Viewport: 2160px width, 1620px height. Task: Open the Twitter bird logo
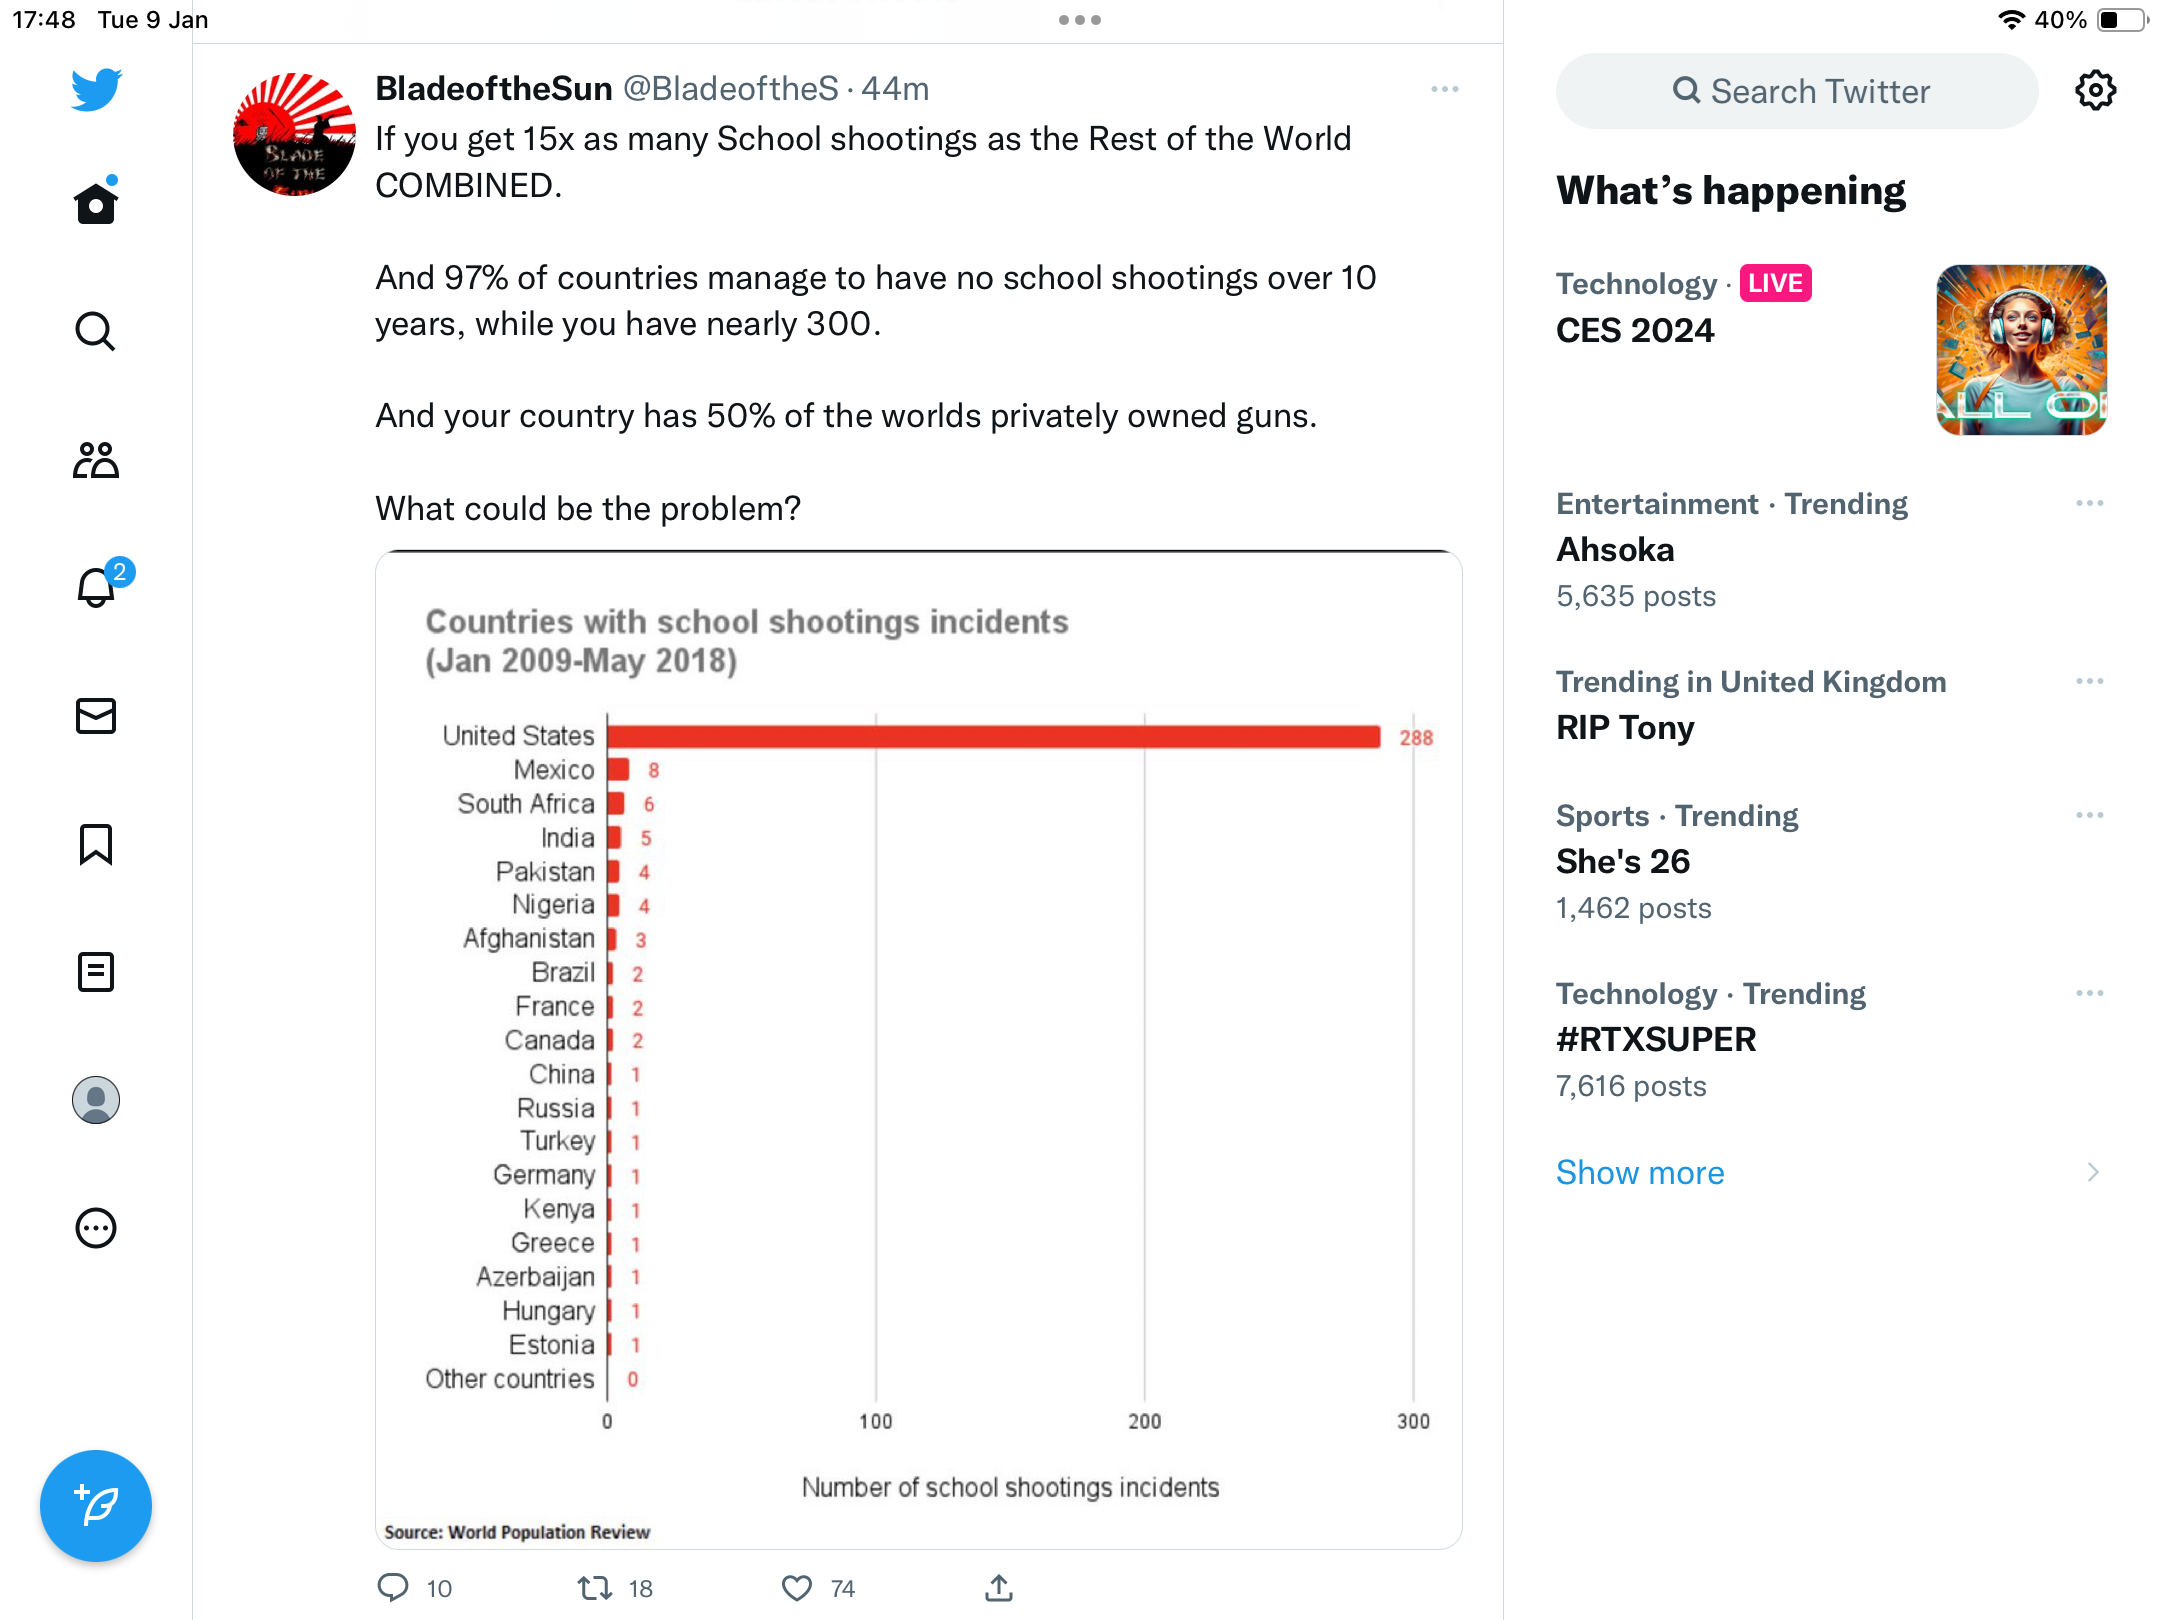tap(96, 90)
